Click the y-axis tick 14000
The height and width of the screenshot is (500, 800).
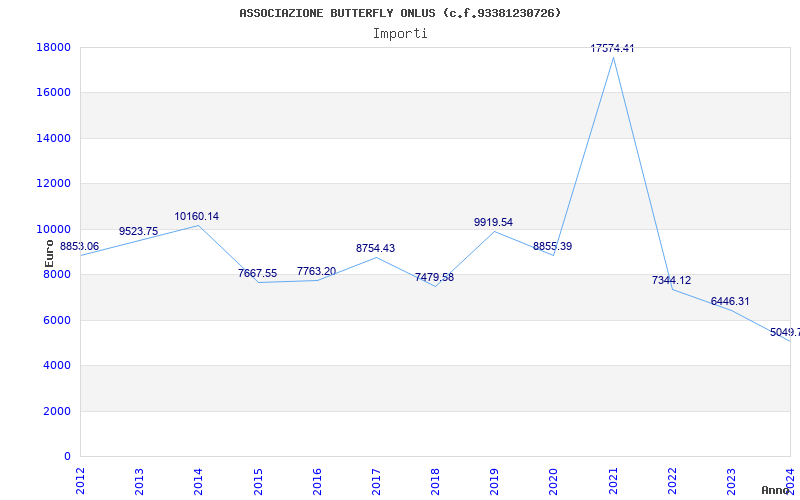point(54,138)
